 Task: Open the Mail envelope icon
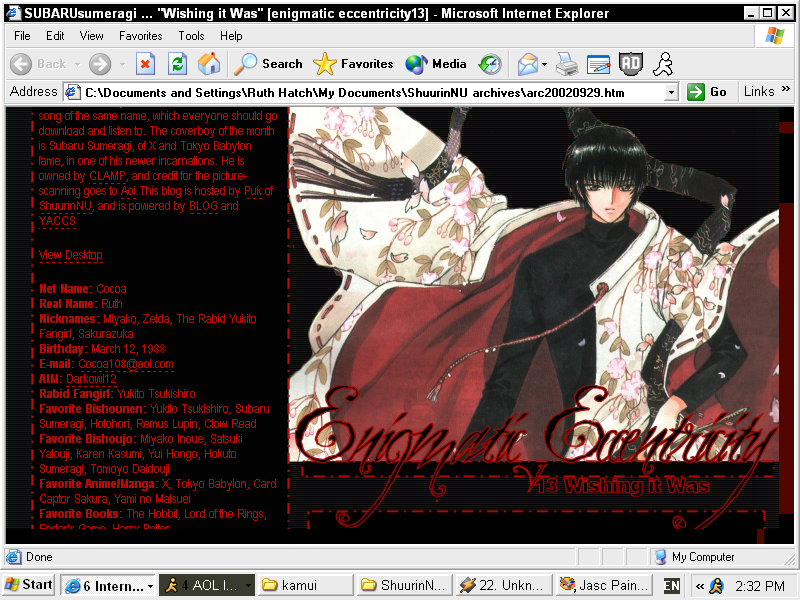[528, 64]
